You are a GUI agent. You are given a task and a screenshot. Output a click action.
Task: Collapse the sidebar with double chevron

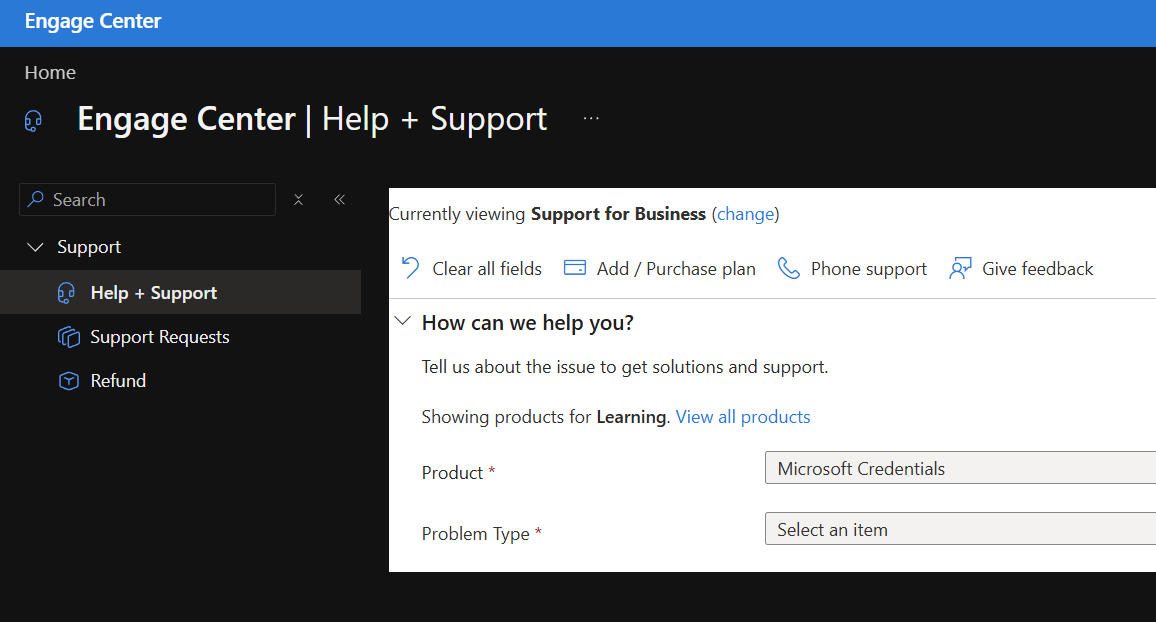point(340,199)
